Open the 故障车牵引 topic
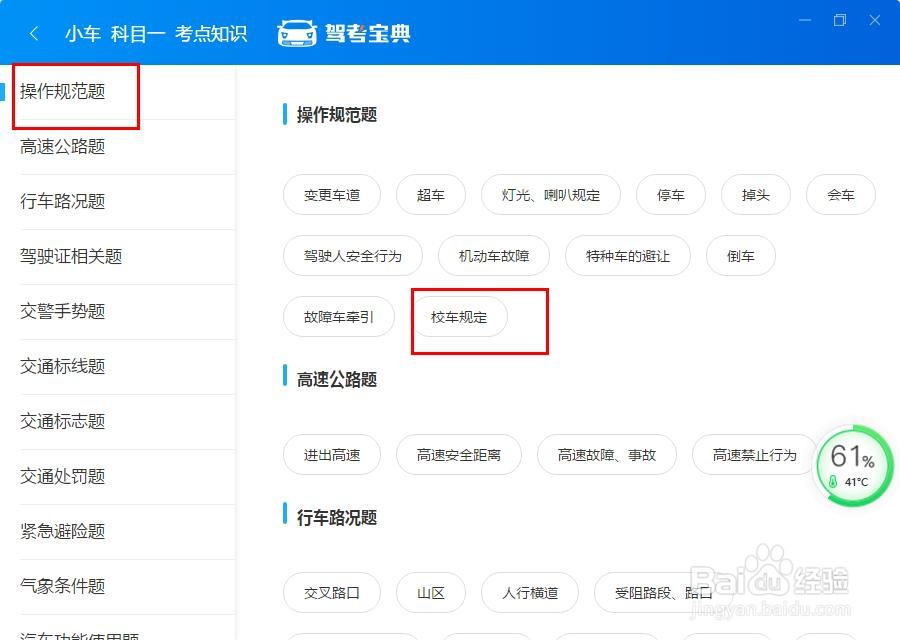 coord(339,317)
